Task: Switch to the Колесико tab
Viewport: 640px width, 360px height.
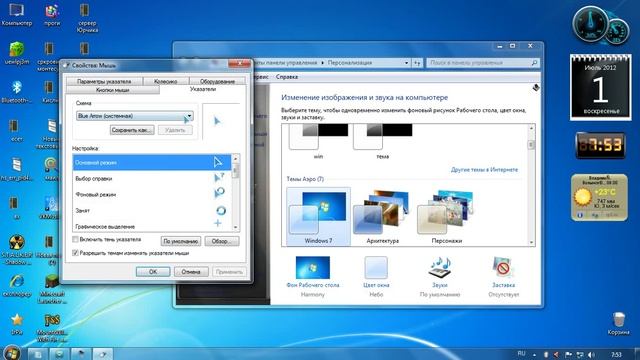Action: pos(165,81)
